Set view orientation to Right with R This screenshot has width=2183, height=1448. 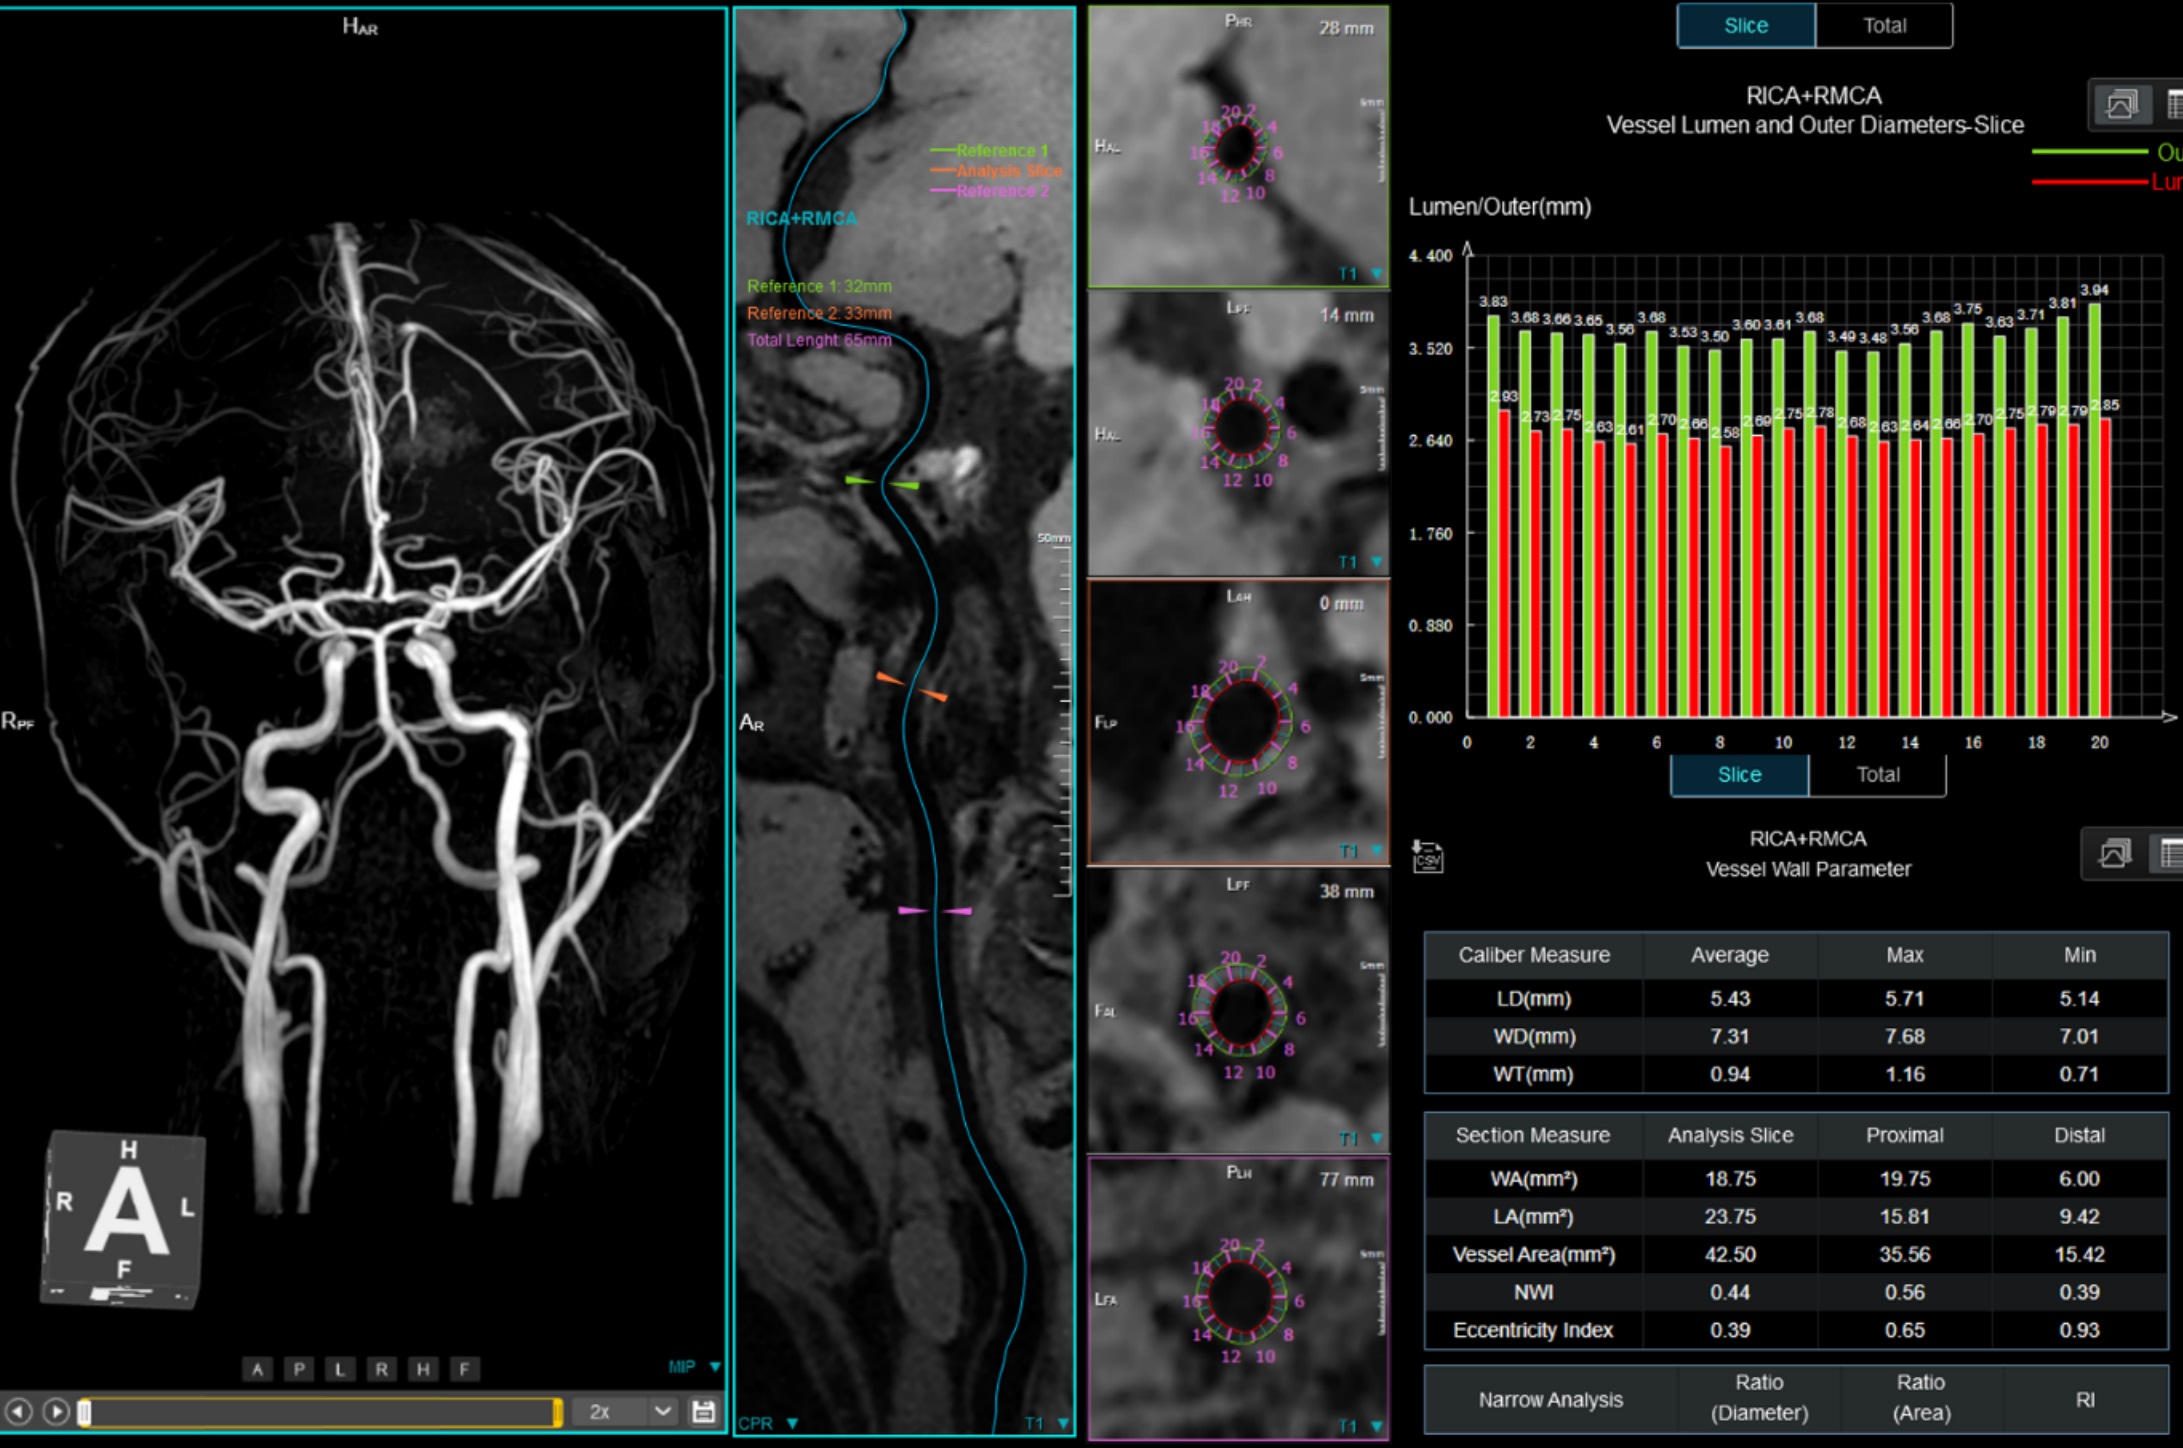(x=381, y=1369)
